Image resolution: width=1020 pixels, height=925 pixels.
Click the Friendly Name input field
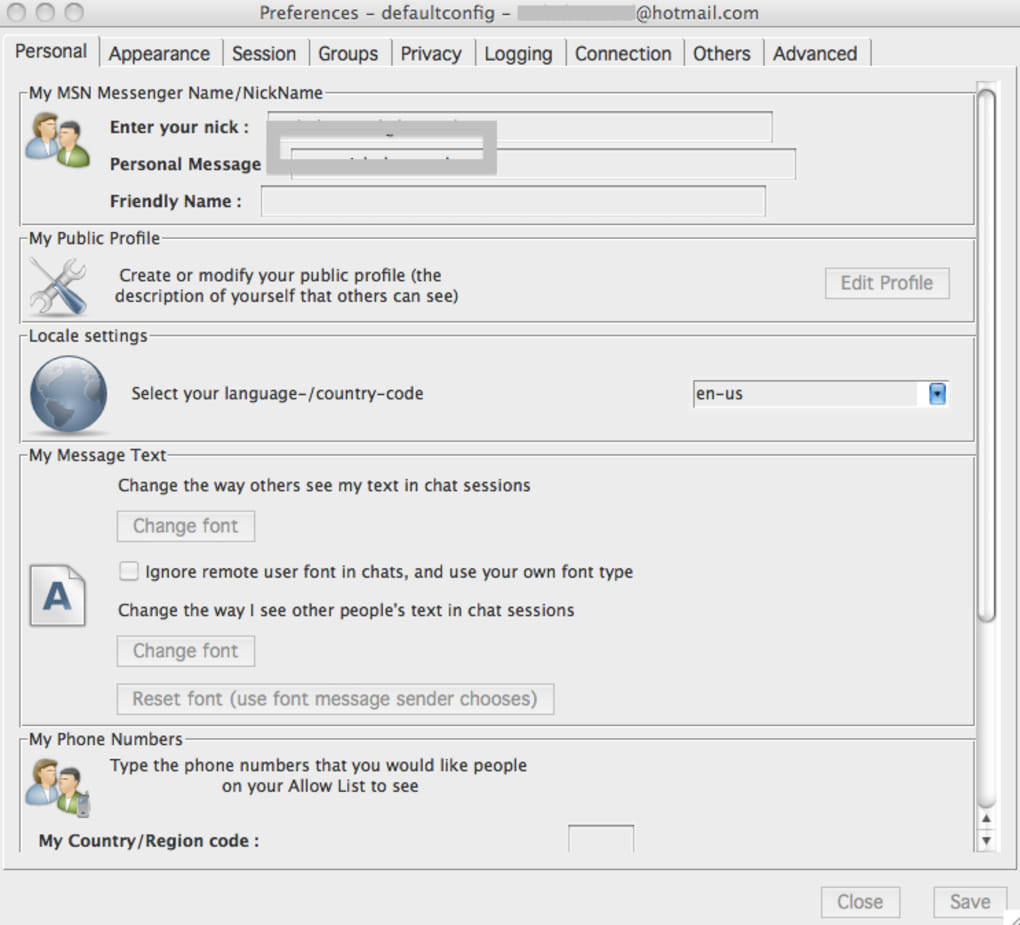(513, 201)
